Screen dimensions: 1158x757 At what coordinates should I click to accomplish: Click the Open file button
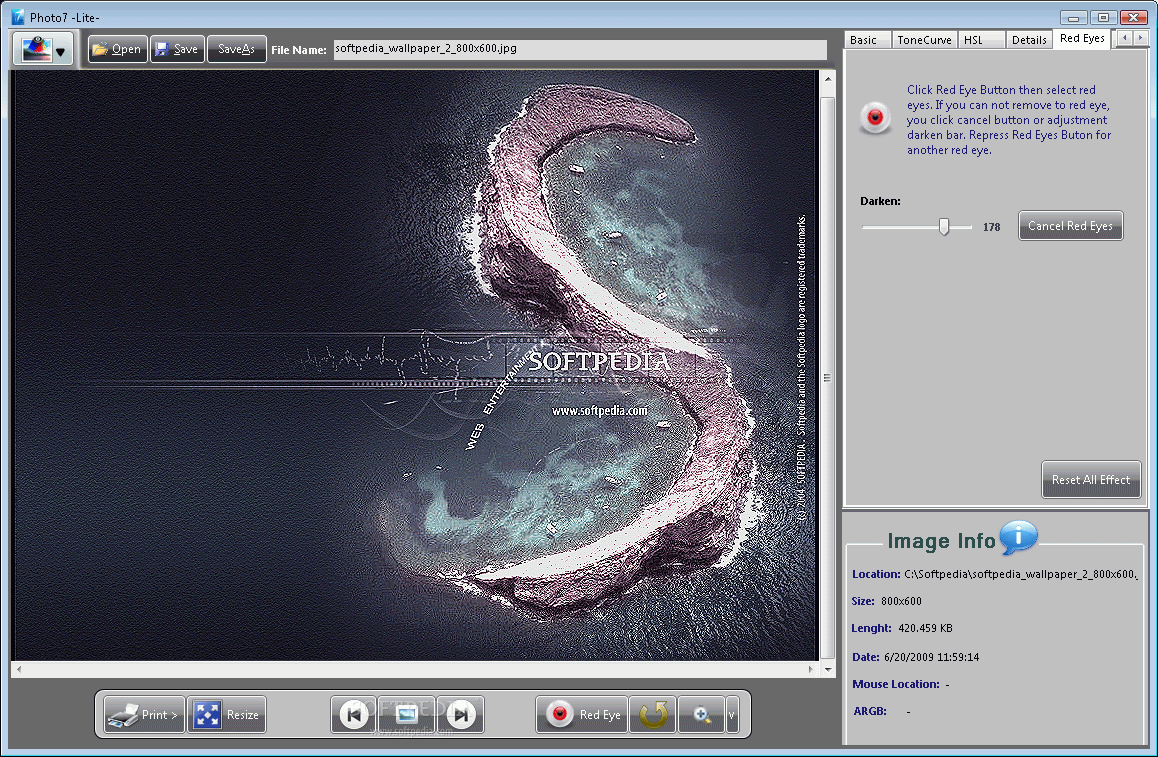117,49
